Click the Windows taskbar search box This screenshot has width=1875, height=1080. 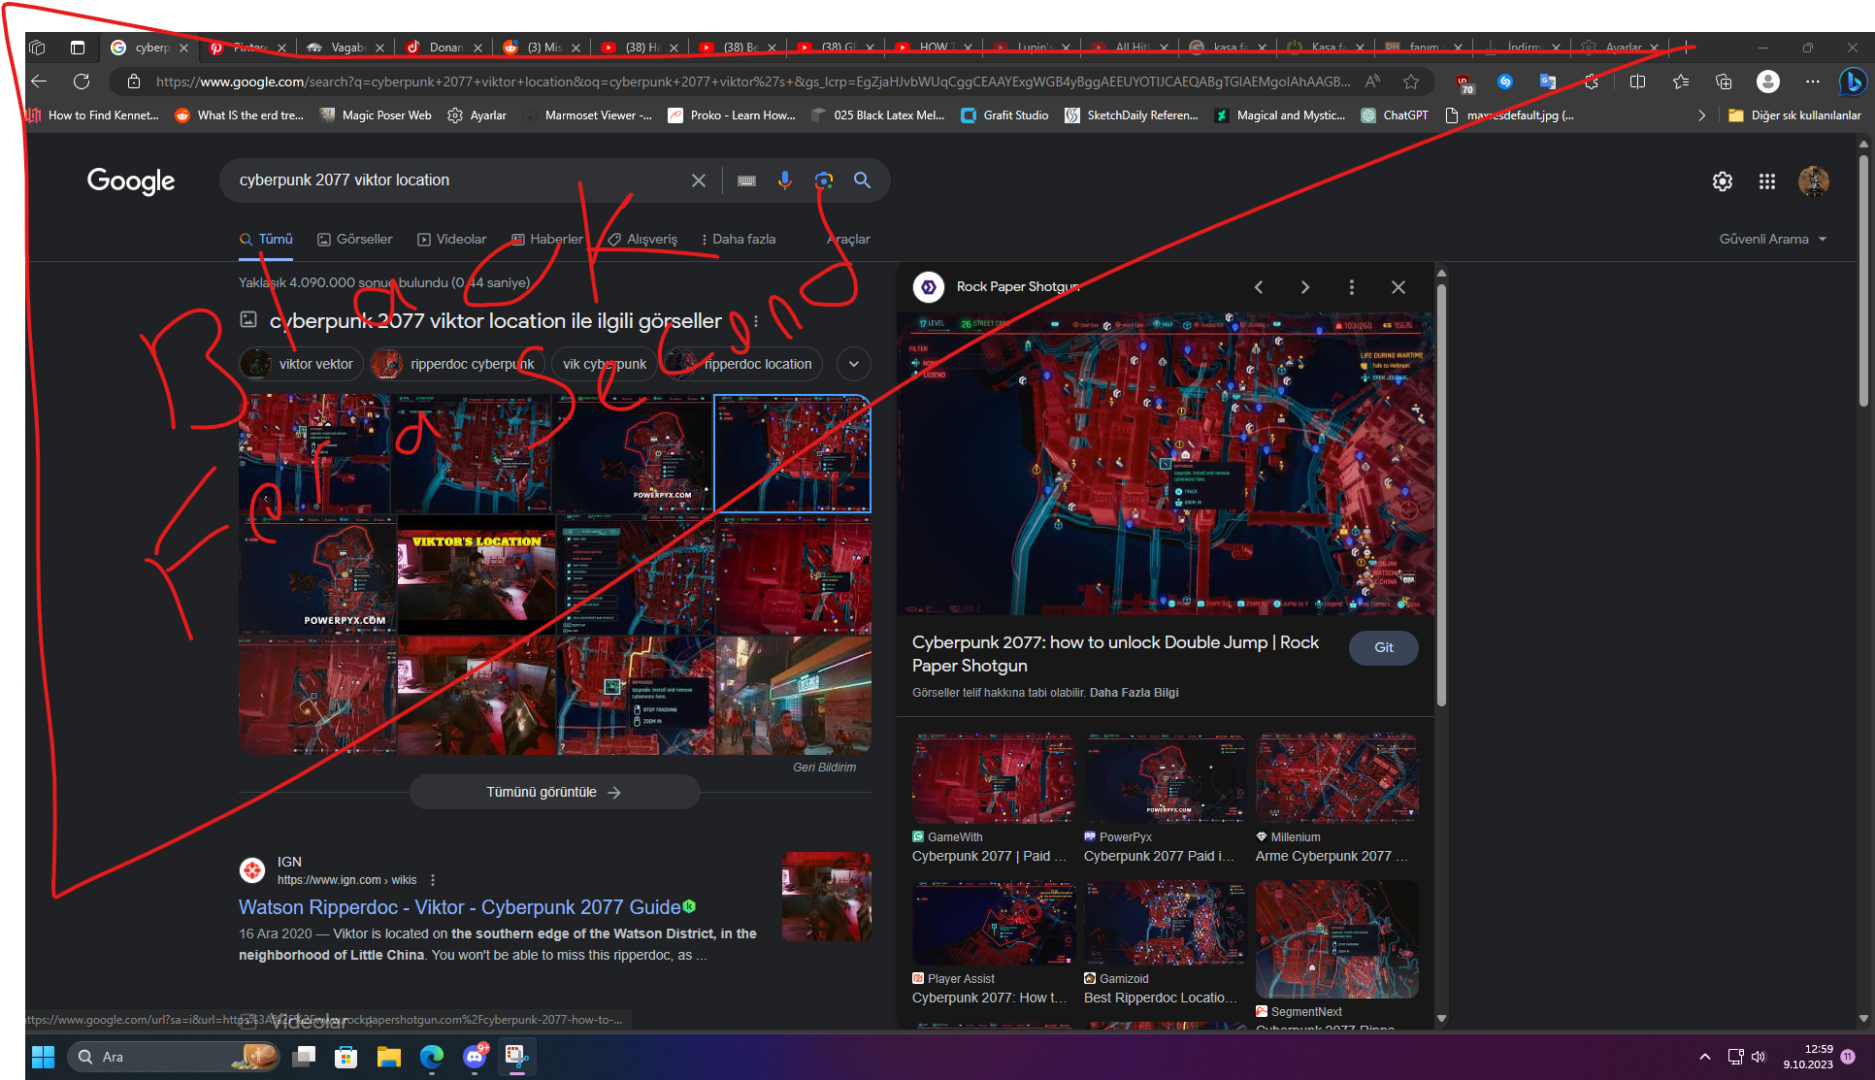pyautogui.click(x=172, y=1057)
